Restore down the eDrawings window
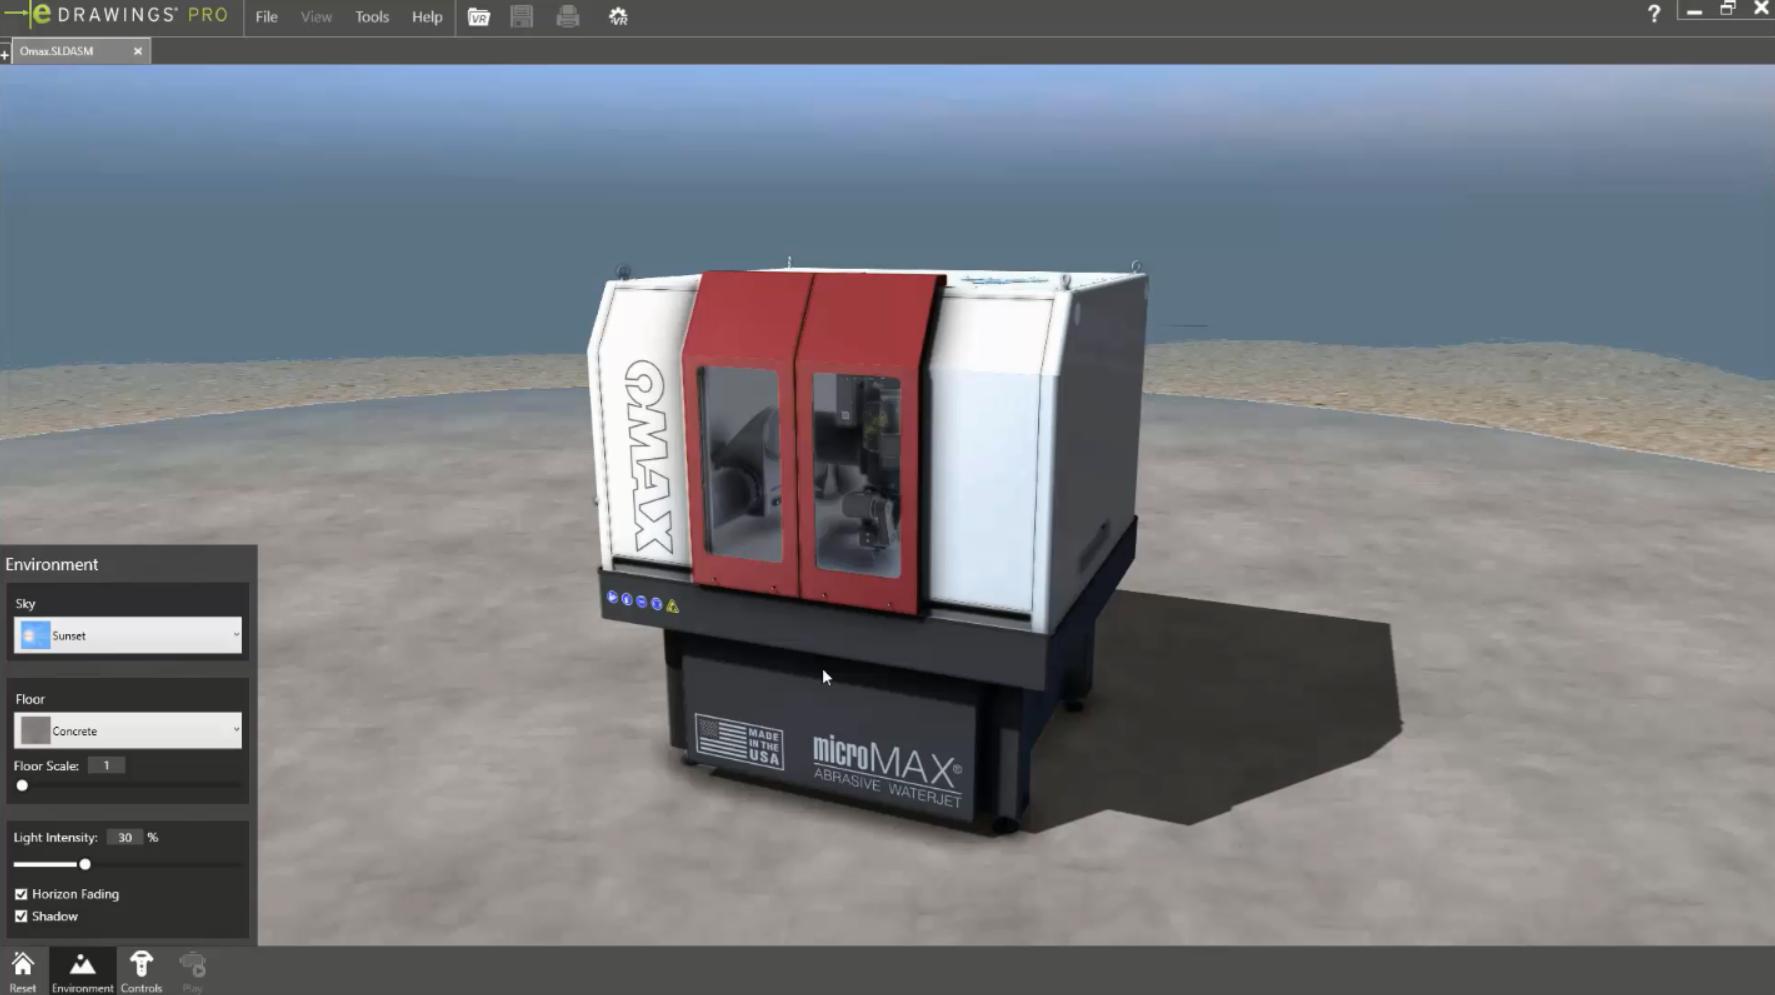The height and width of the screenshot is (995, 1775). point(1727,9)
